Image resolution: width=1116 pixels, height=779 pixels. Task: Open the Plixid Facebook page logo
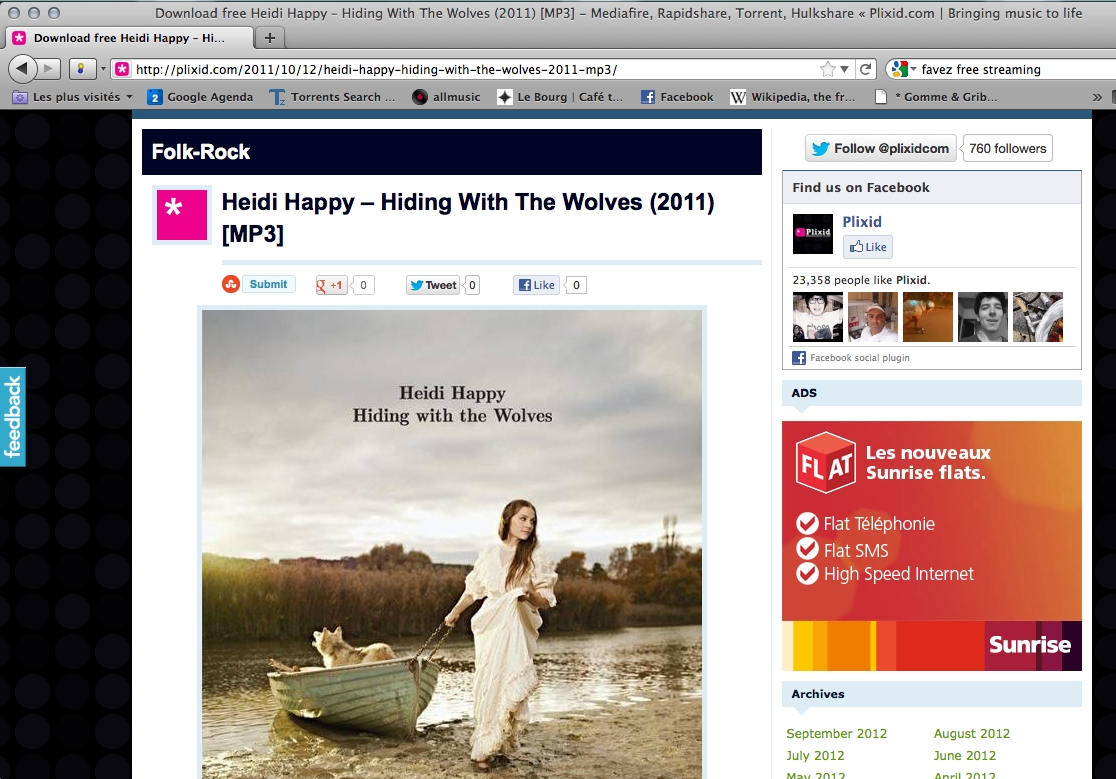(812, 233)
